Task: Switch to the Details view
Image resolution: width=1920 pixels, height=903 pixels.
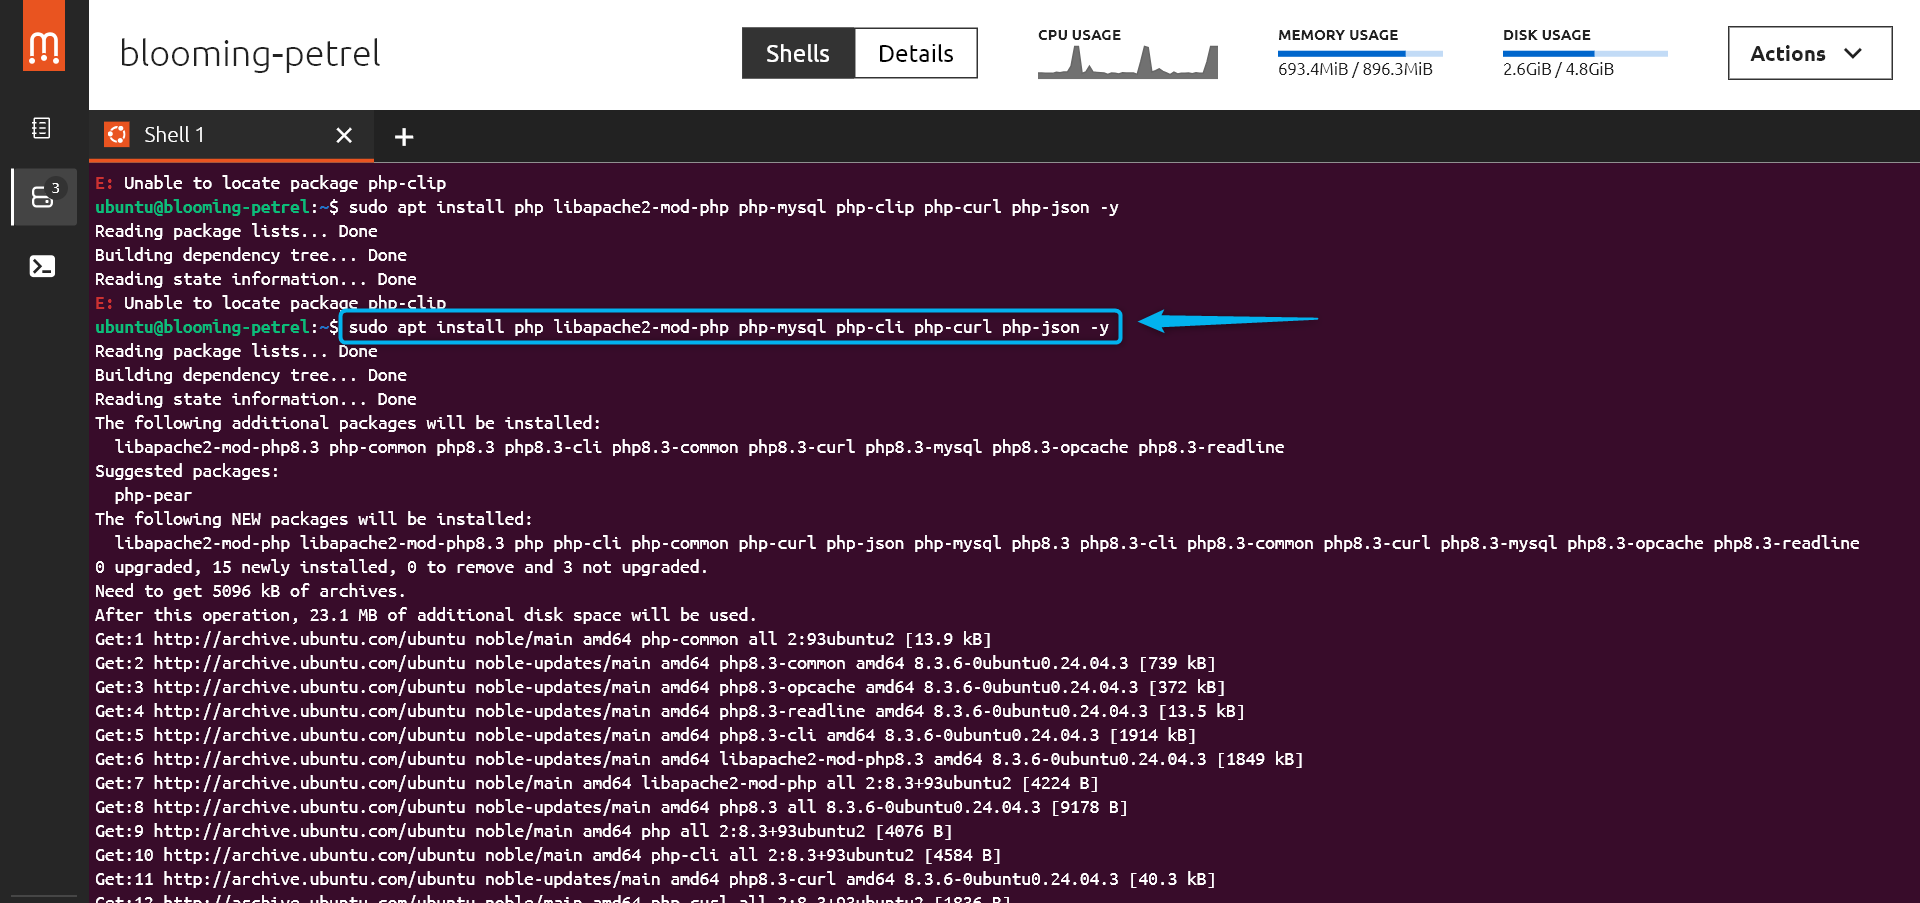Action: pyautogui.click(x=916, y=53)
